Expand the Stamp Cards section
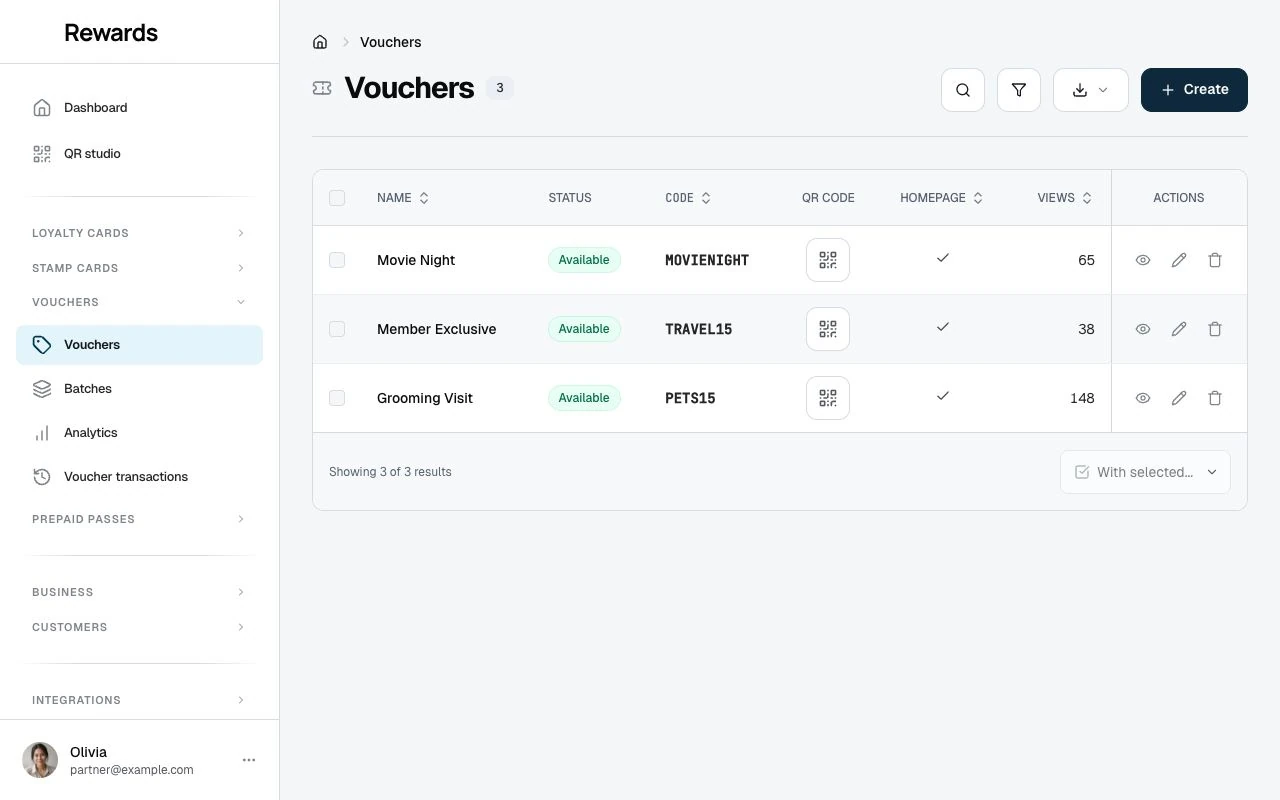The width and height of the screenshot is (1280, 800). coord(139,268)
